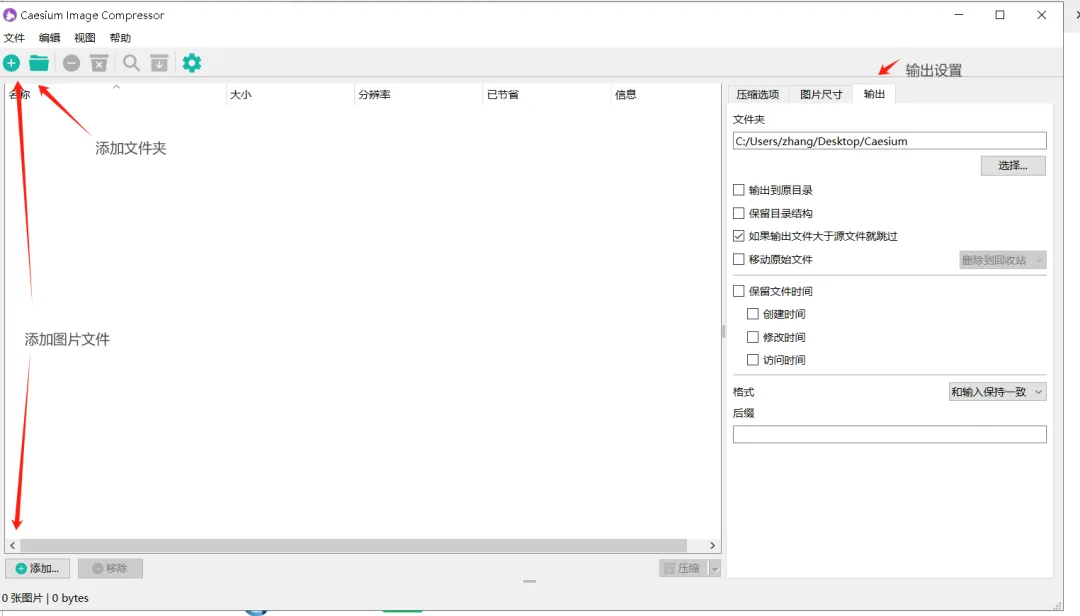This screenshot has height=616, width=1080.
Task: Switch to the 压缩选项 tab
Action: point(758,94)
